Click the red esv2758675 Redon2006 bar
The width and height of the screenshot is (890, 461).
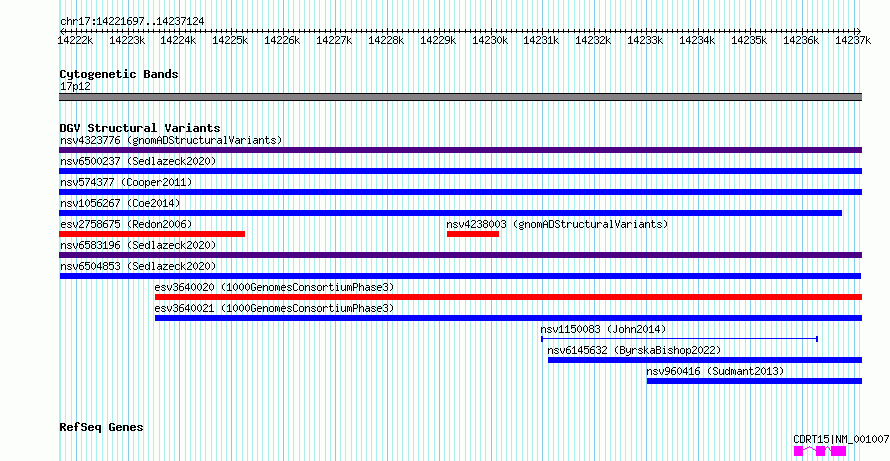152,234
